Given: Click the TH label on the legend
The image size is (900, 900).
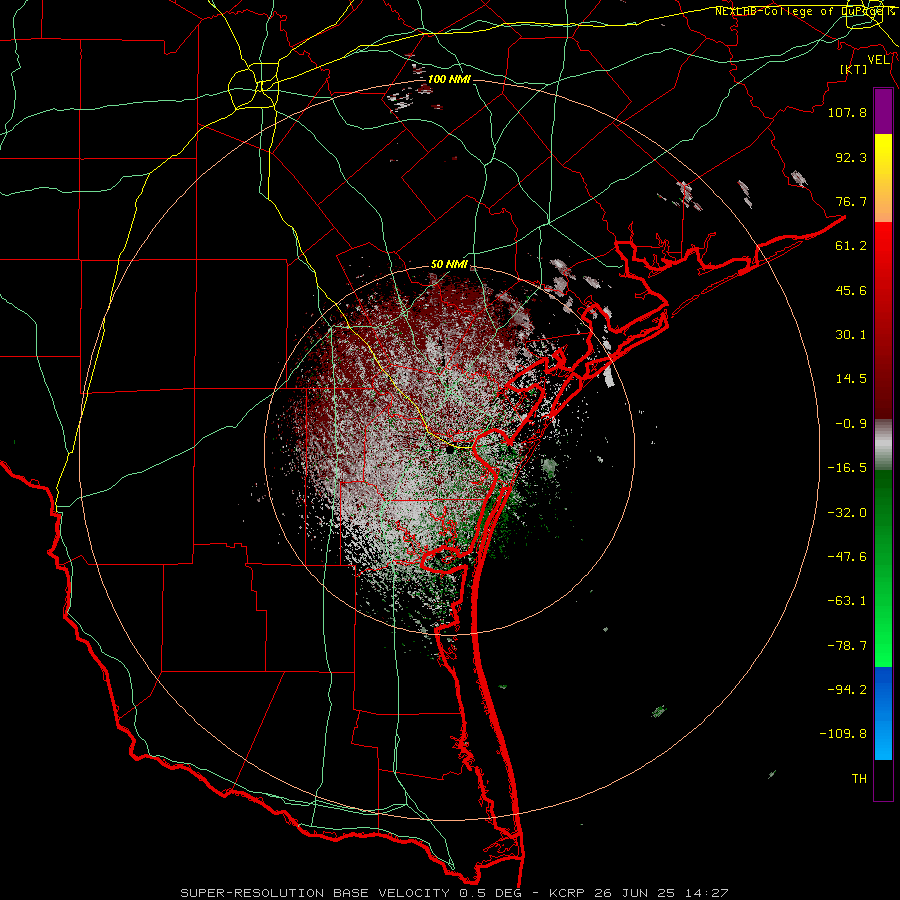Looking at the screenshot, I should tap(859, 779).
